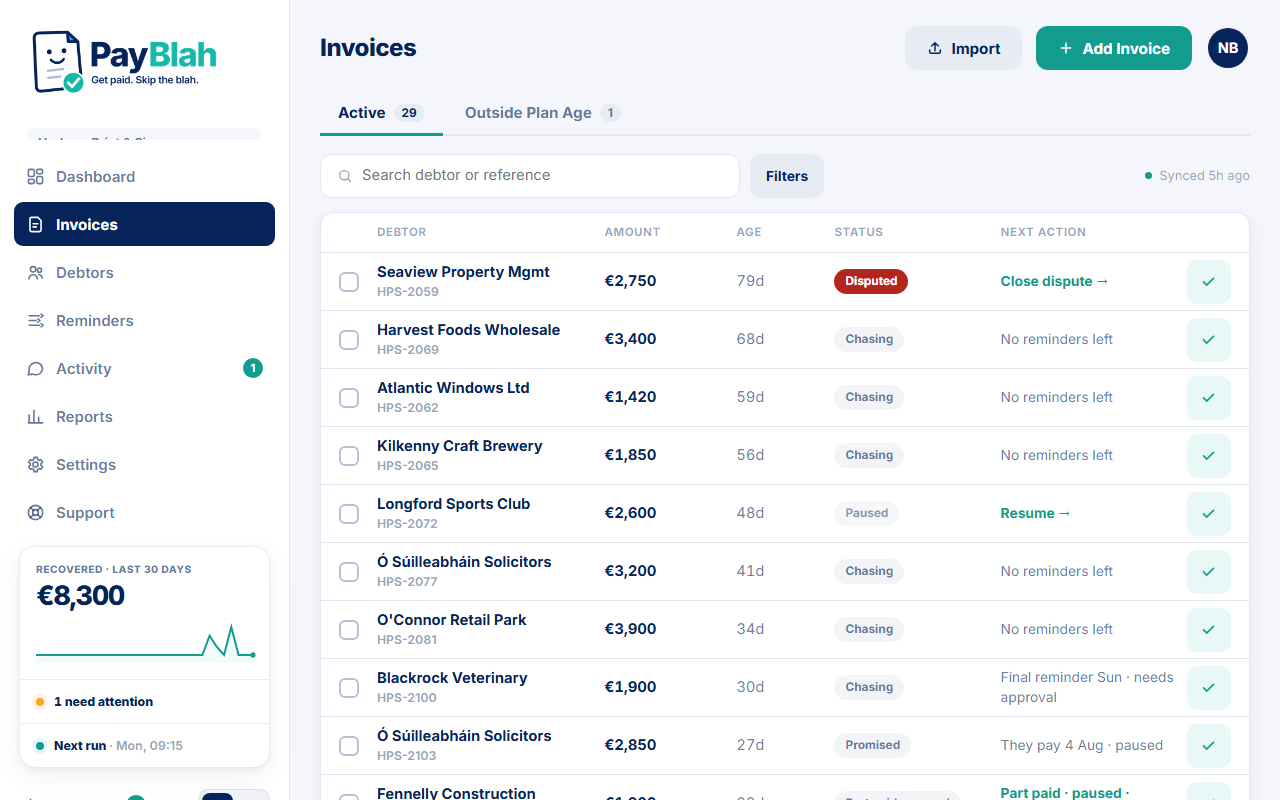The image size is (1280, 800).
Task: Click the 1 need attention alert
Action: [144, 702]
